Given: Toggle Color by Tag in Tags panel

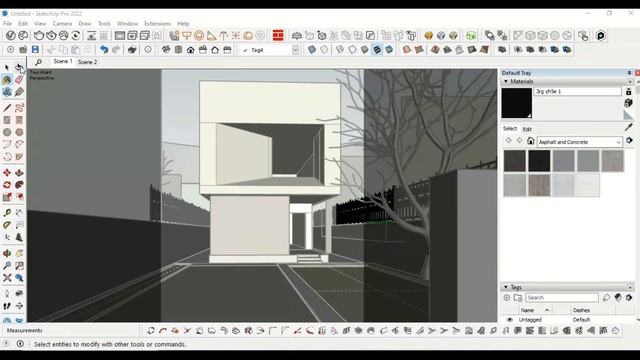Looking at the screenshot, I should (x=618, y=298).
